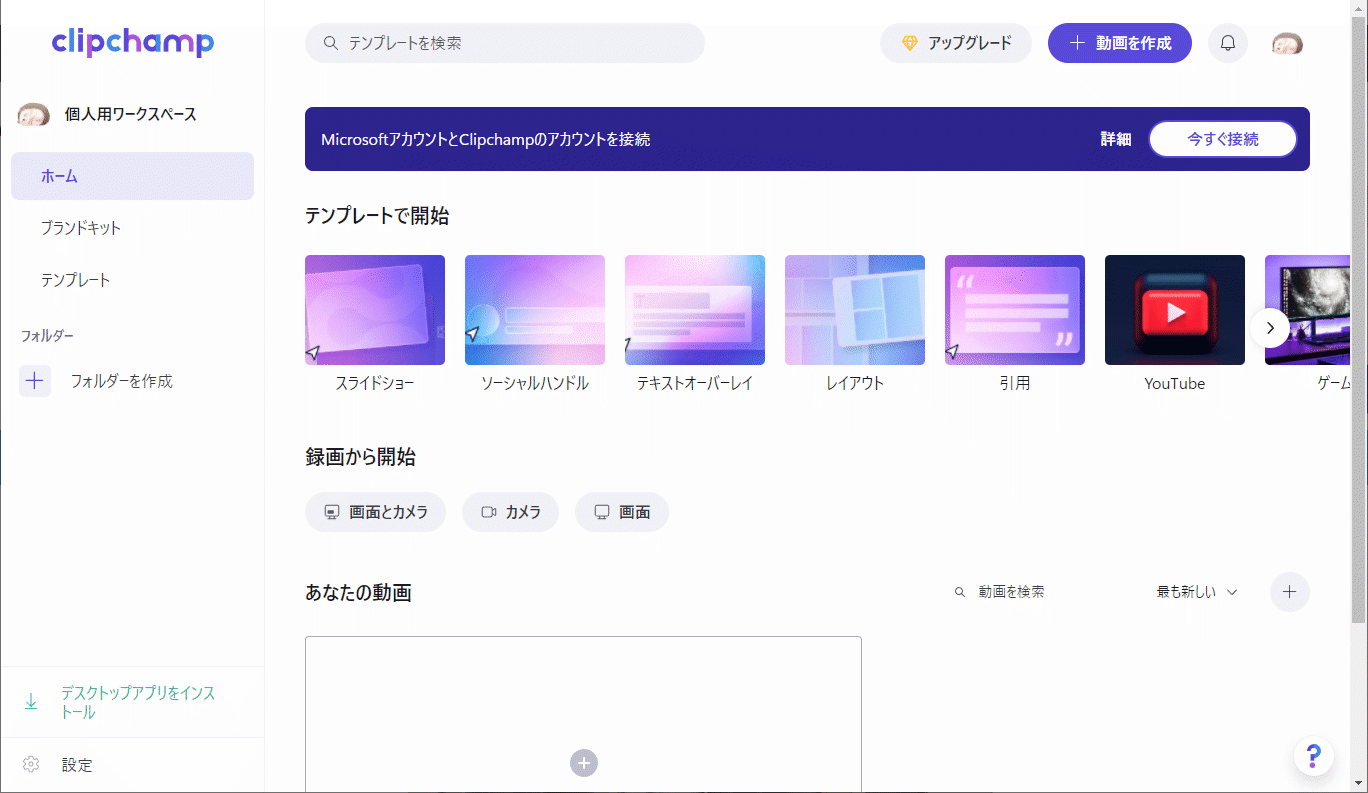Click the plus icon beside video sort
Image resolution: width=1368 pixels, height=793 pixels.
tap(1289, 592)
